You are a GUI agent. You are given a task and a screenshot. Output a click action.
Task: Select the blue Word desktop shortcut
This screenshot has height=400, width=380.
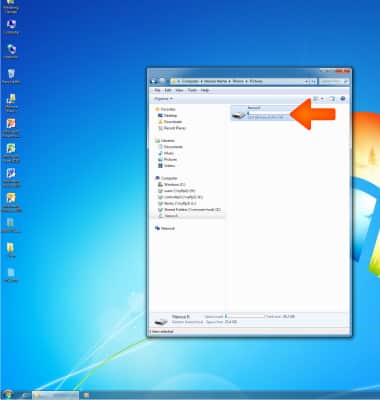point(11,178)
